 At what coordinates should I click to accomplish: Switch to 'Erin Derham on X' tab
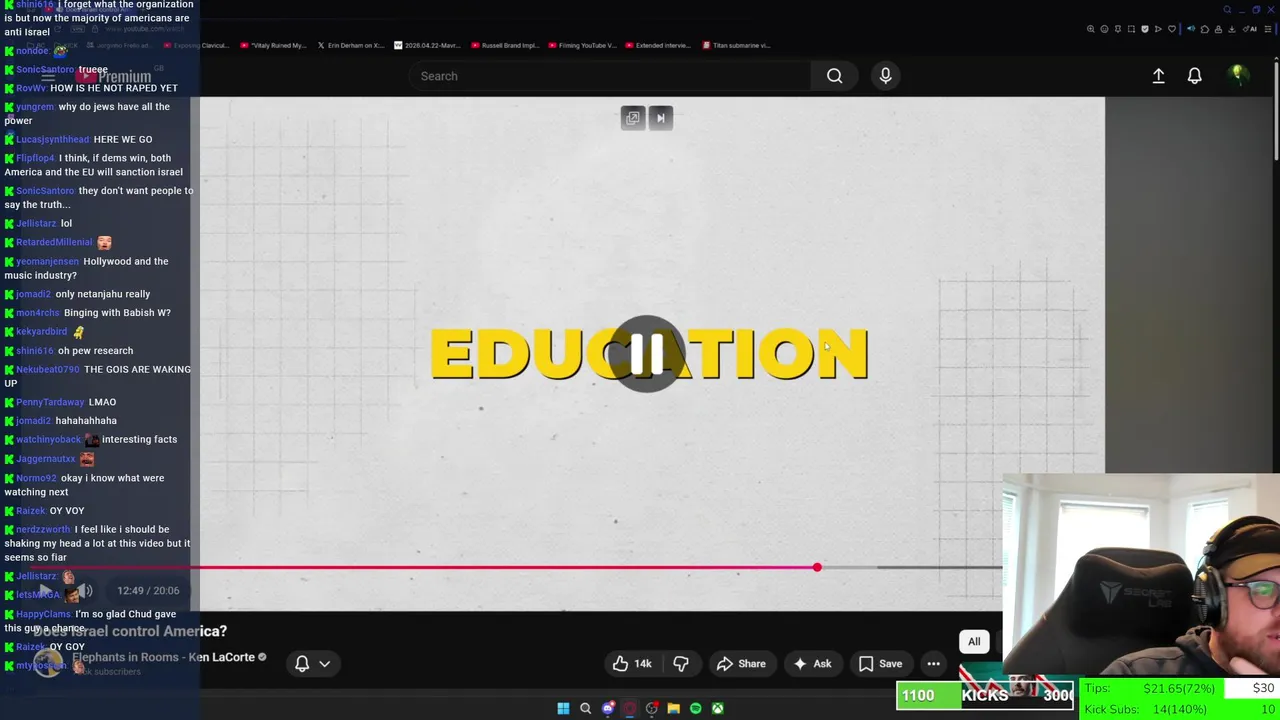click(350, 45)
